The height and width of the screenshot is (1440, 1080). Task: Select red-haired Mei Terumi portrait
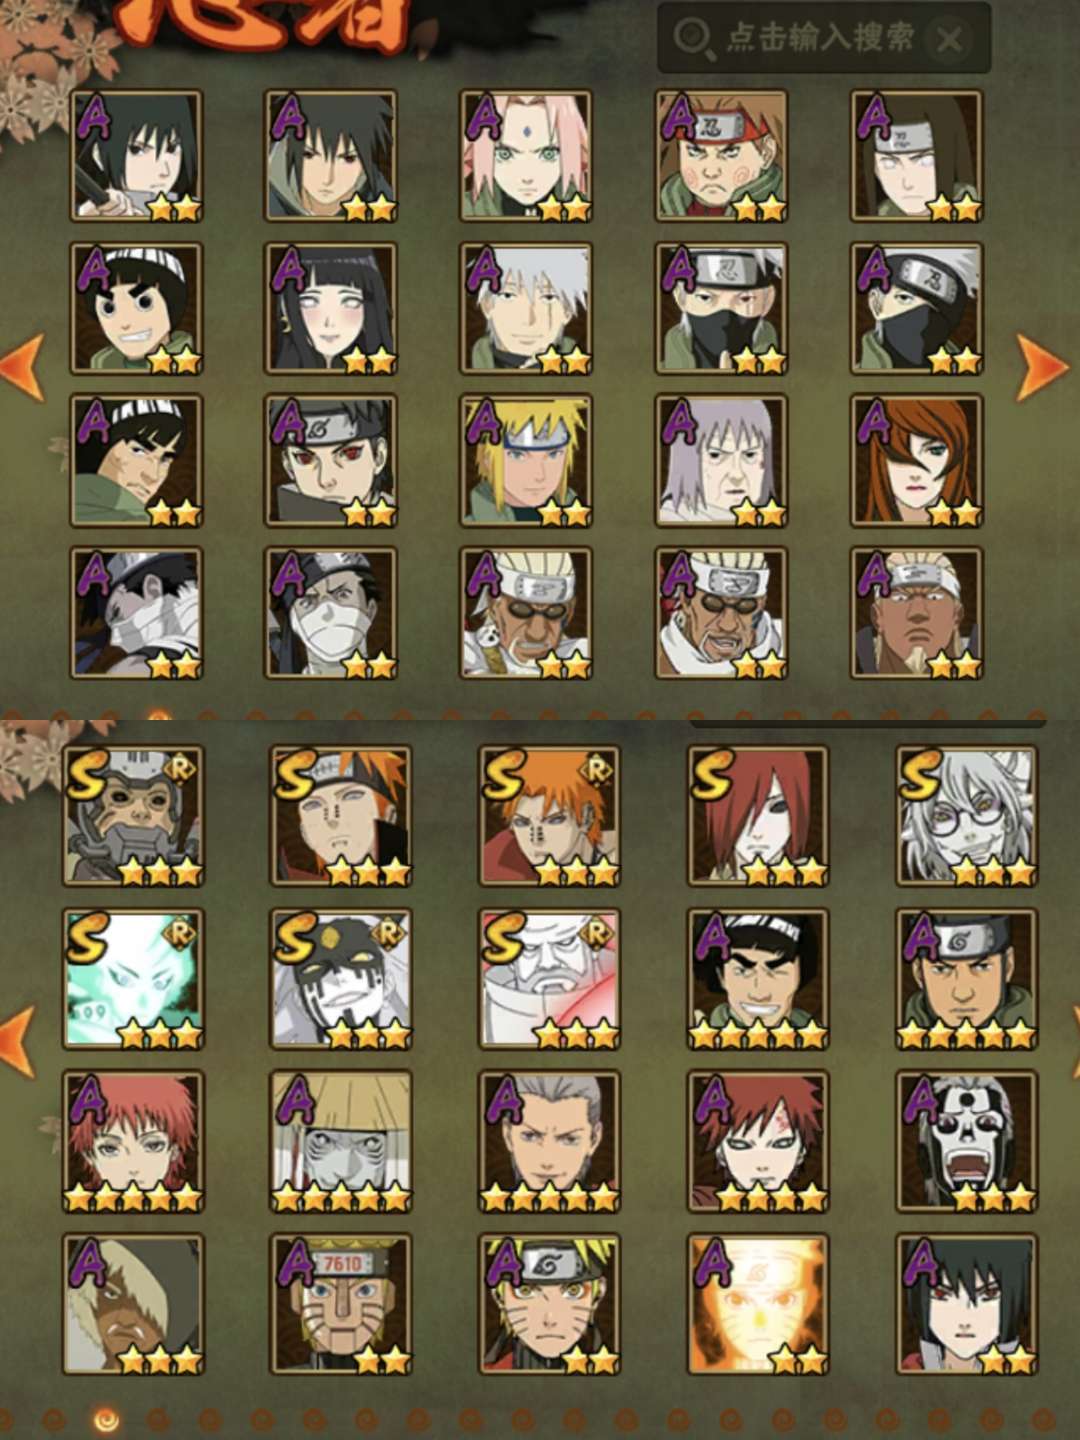(x=917, y=461)
